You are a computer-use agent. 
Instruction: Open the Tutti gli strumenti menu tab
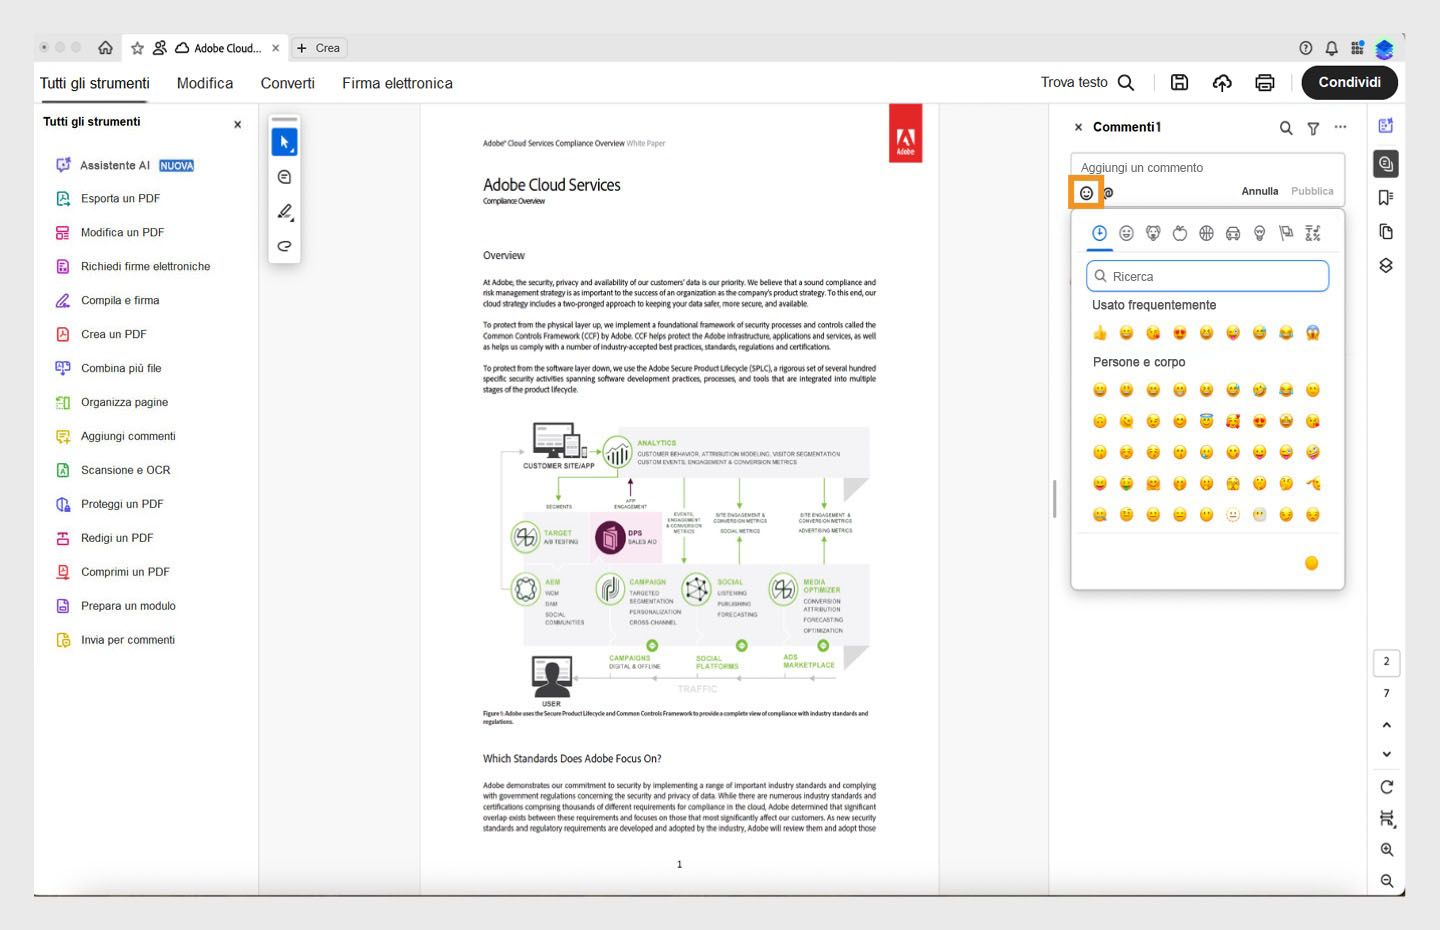coord(95,84)
